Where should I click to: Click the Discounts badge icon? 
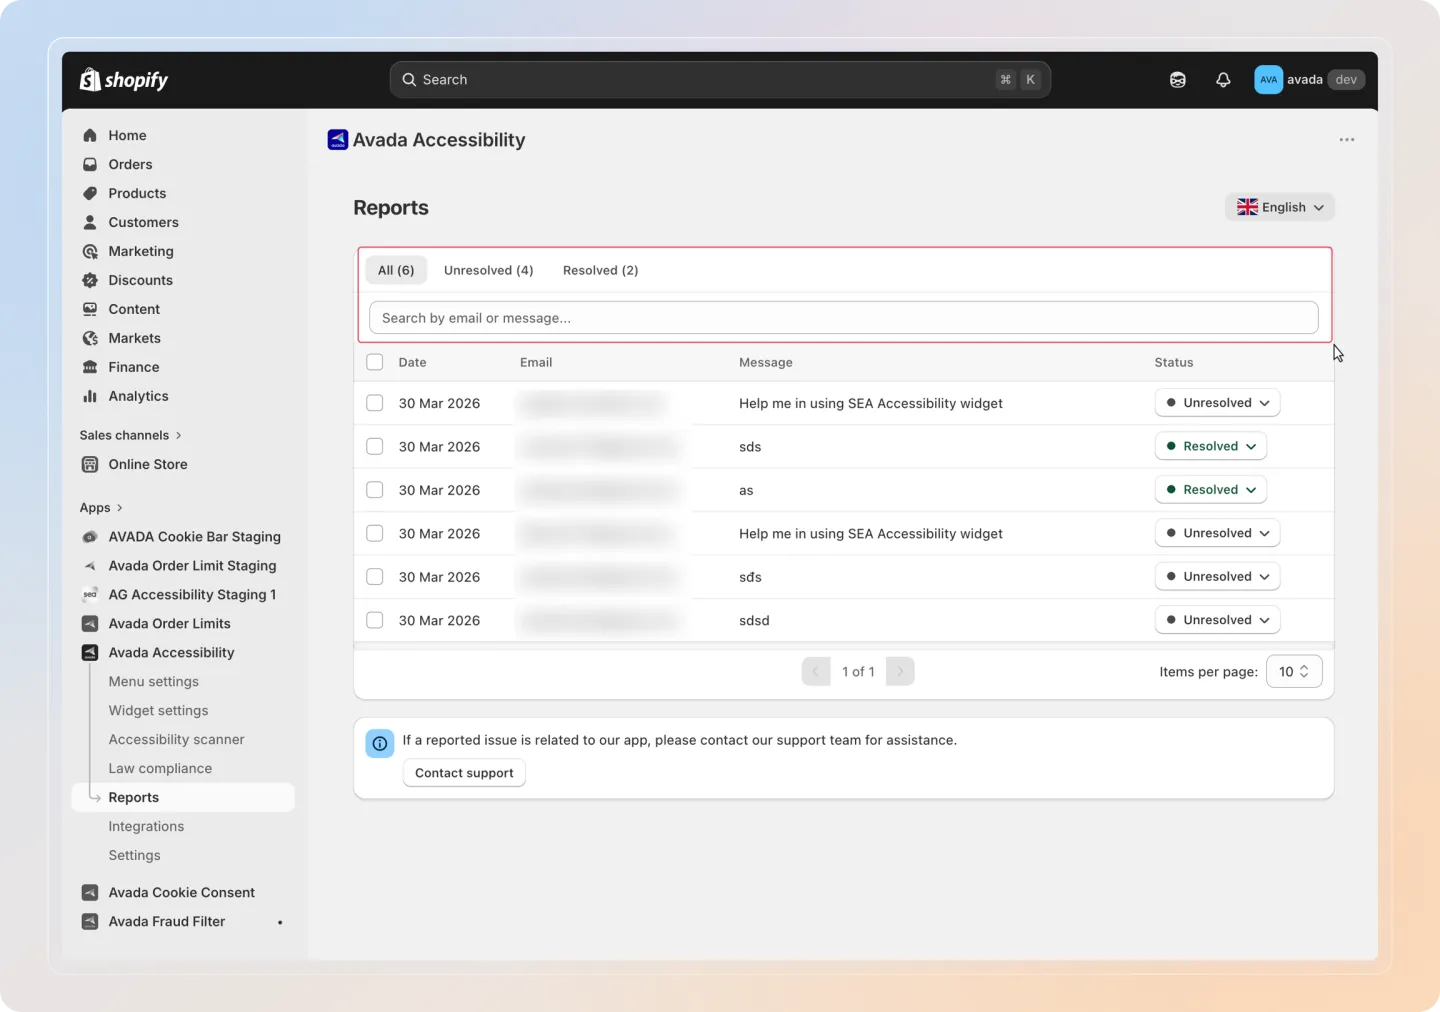click(90, 280)
